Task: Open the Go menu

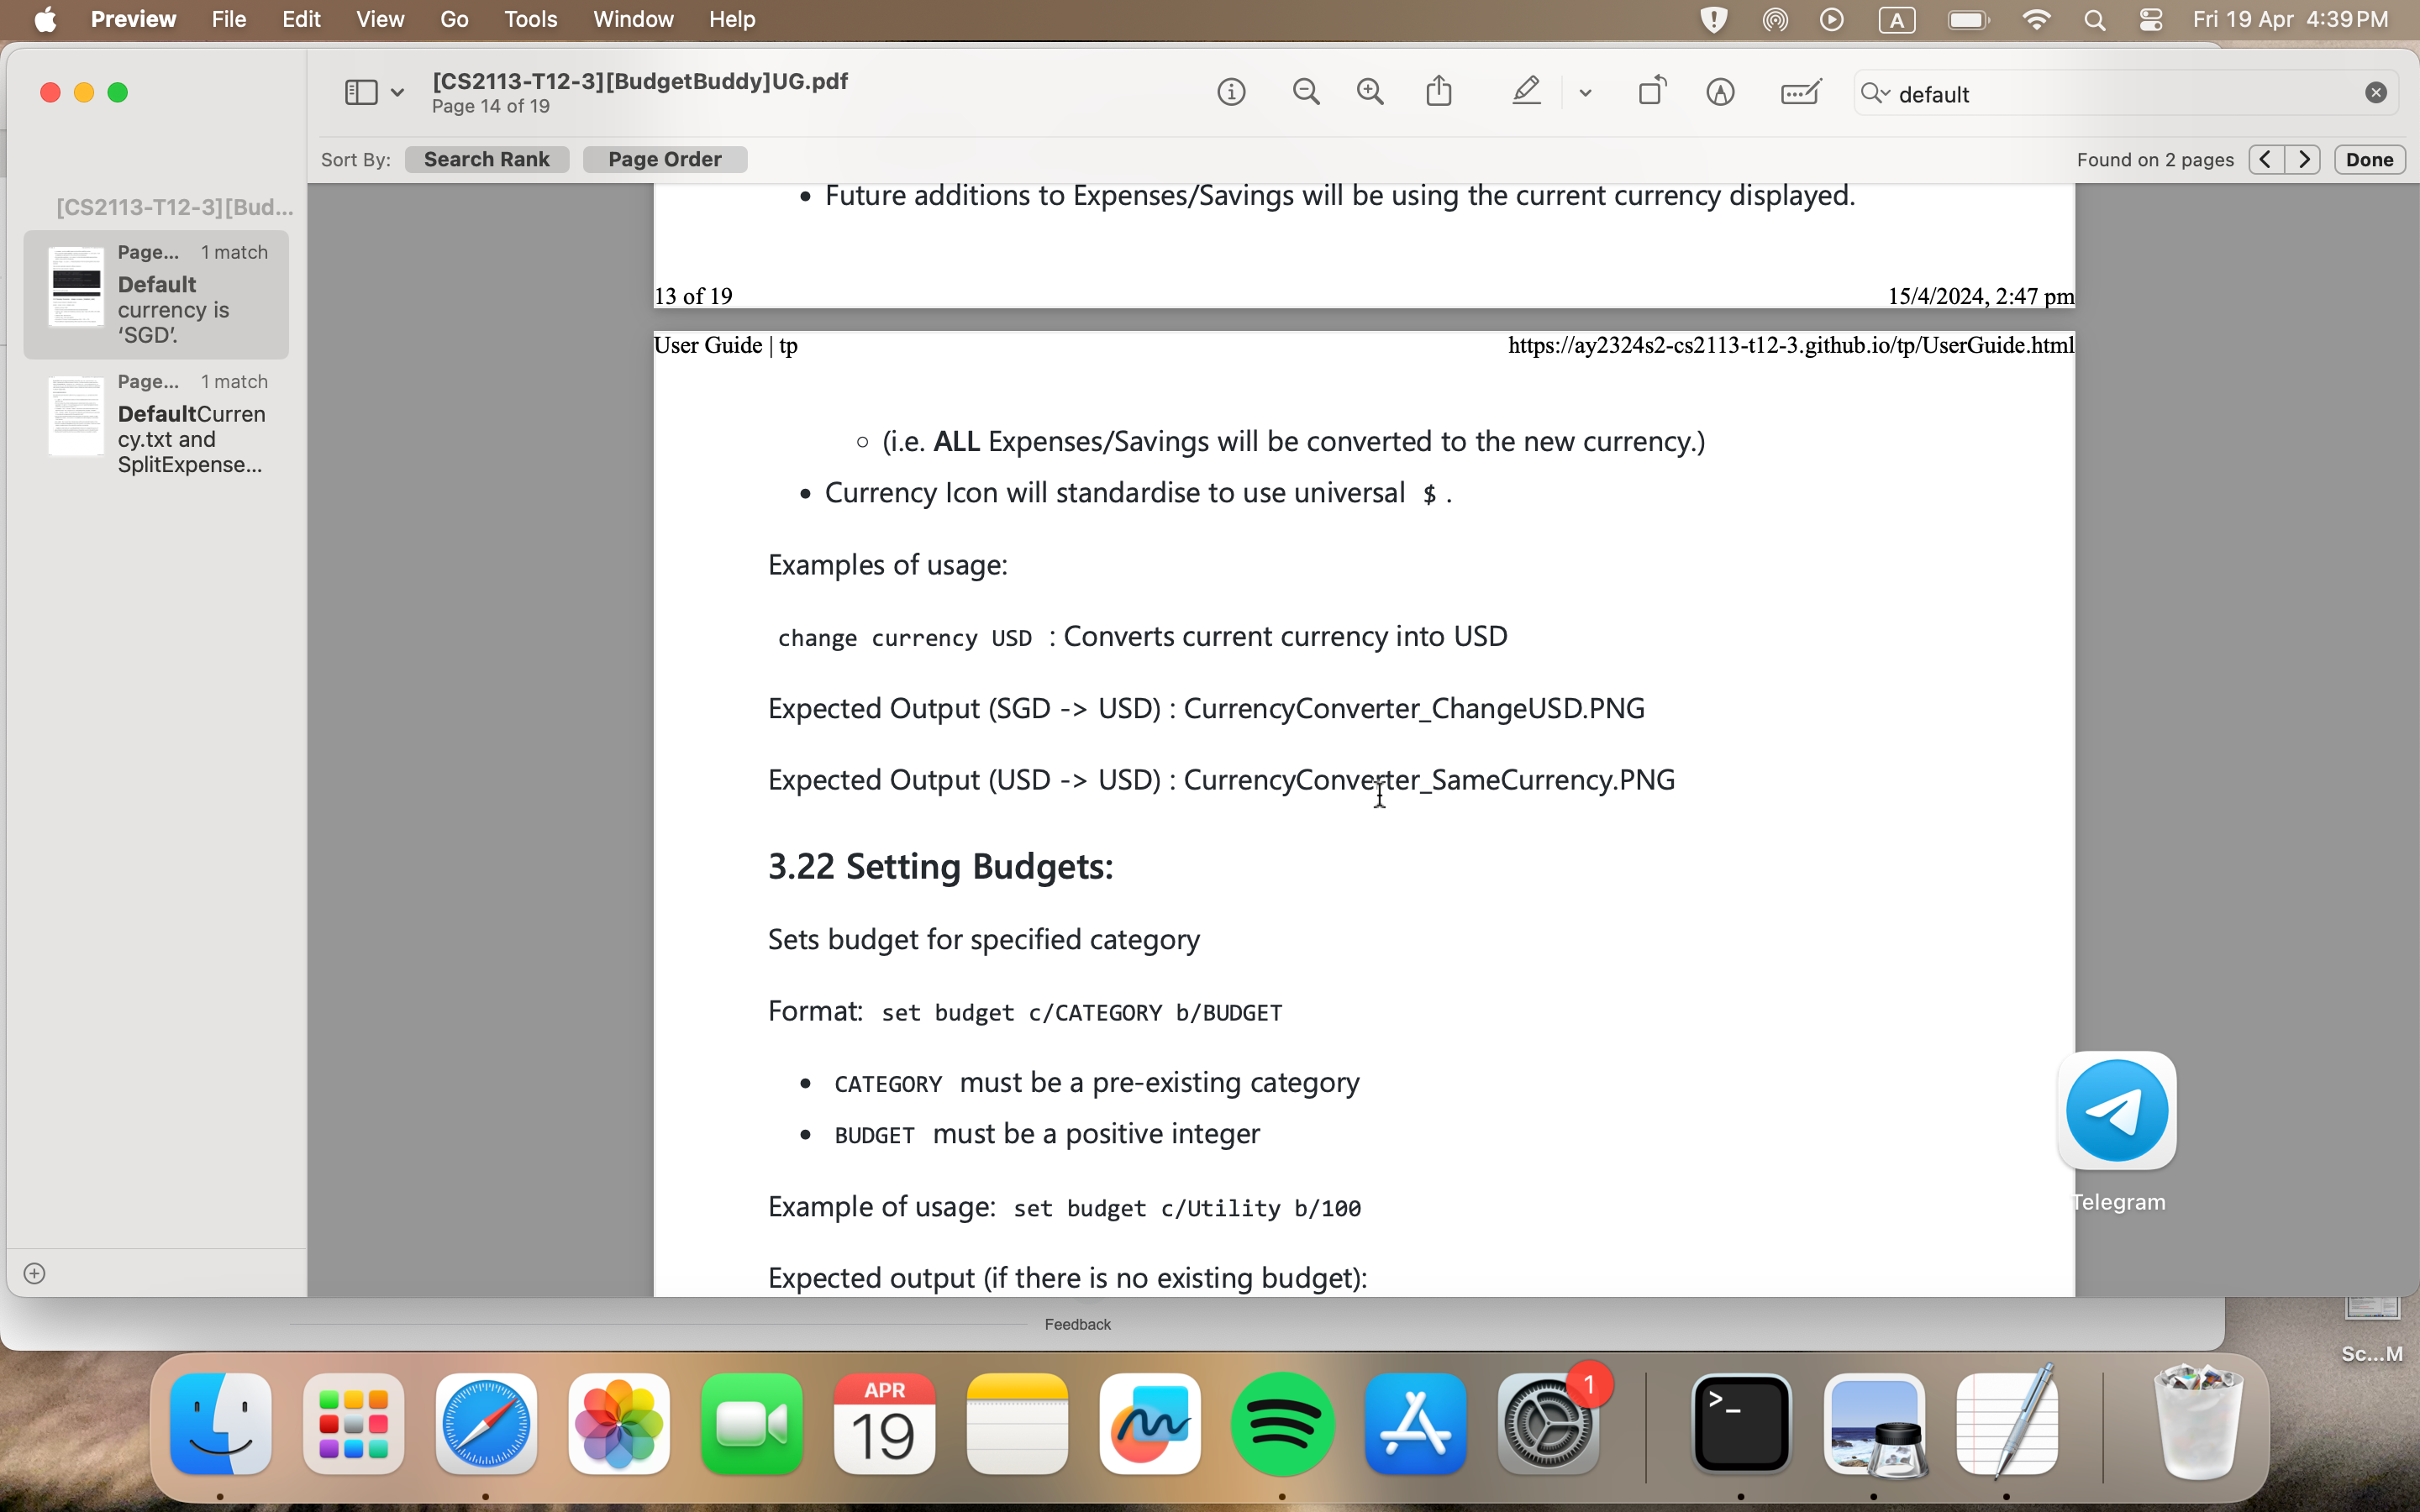Action: [453, 19]
